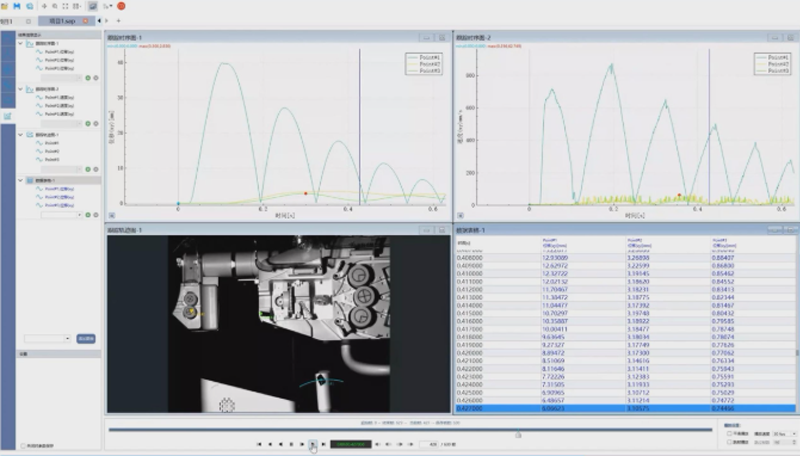Open the combo box under first chart group
Image resolution: width=800 pixels, height=456 pixels.
61,78
